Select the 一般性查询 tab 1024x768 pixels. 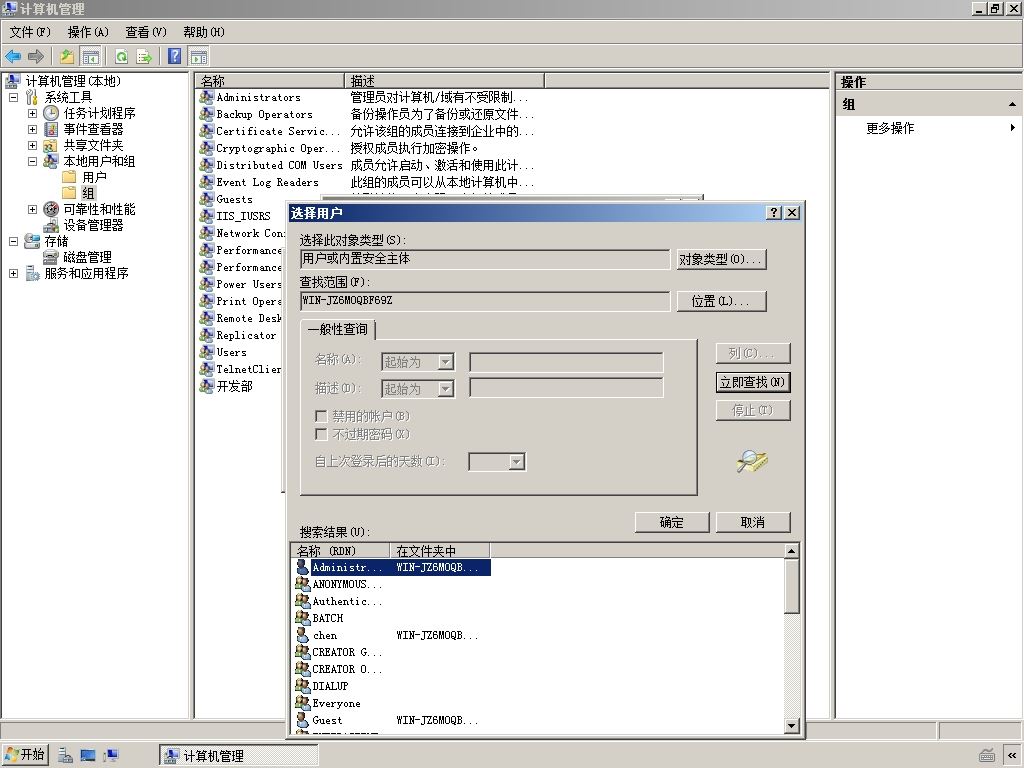pos(338,329)
